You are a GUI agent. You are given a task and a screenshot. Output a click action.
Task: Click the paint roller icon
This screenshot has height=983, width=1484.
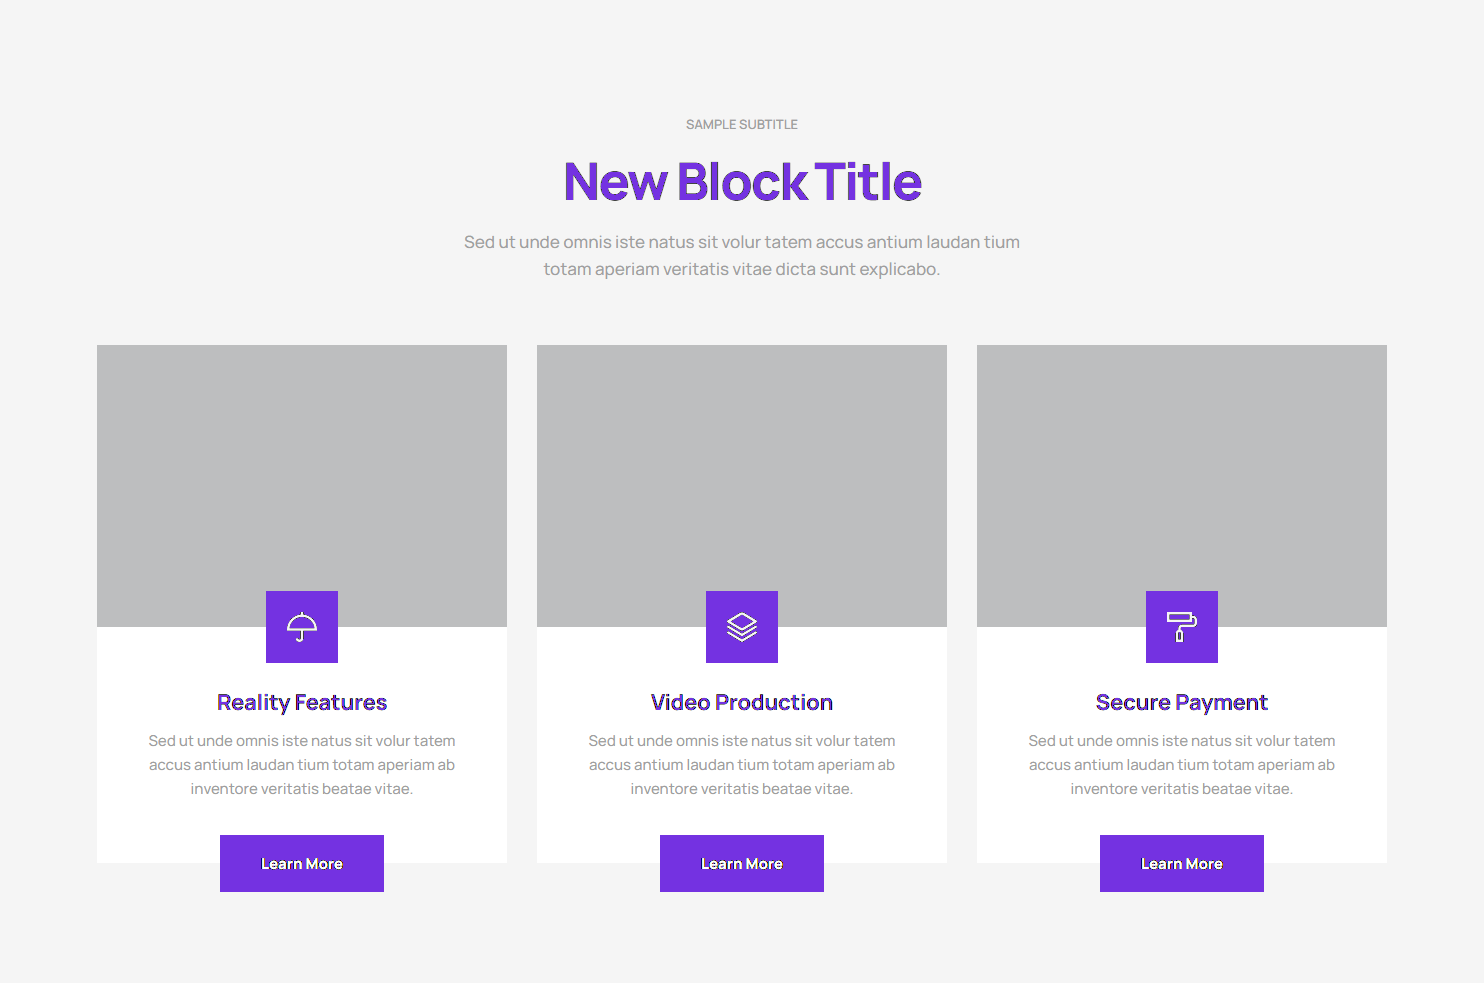coord(1182,627)
